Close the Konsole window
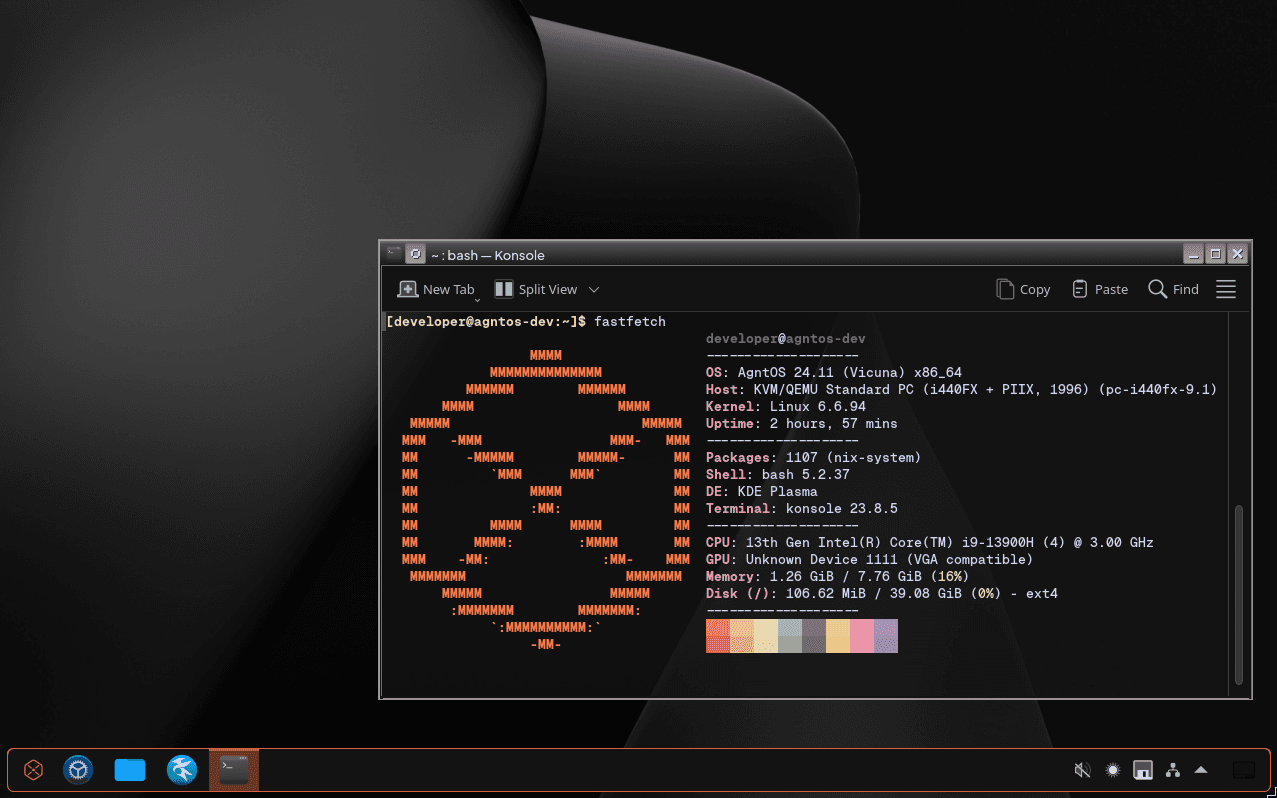1277x798 pixels. pos(1237,254)
